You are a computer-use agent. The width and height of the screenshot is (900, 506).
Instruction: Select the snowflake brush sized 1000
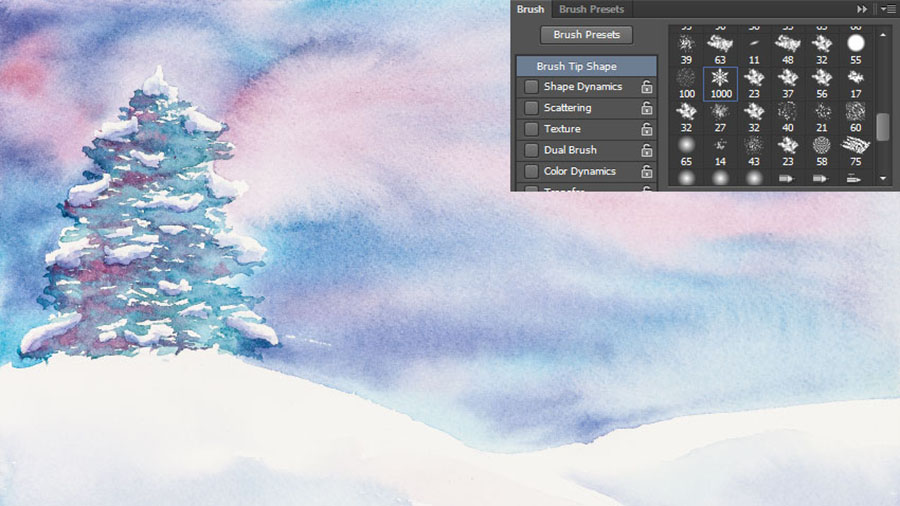(x=720, y=78)
